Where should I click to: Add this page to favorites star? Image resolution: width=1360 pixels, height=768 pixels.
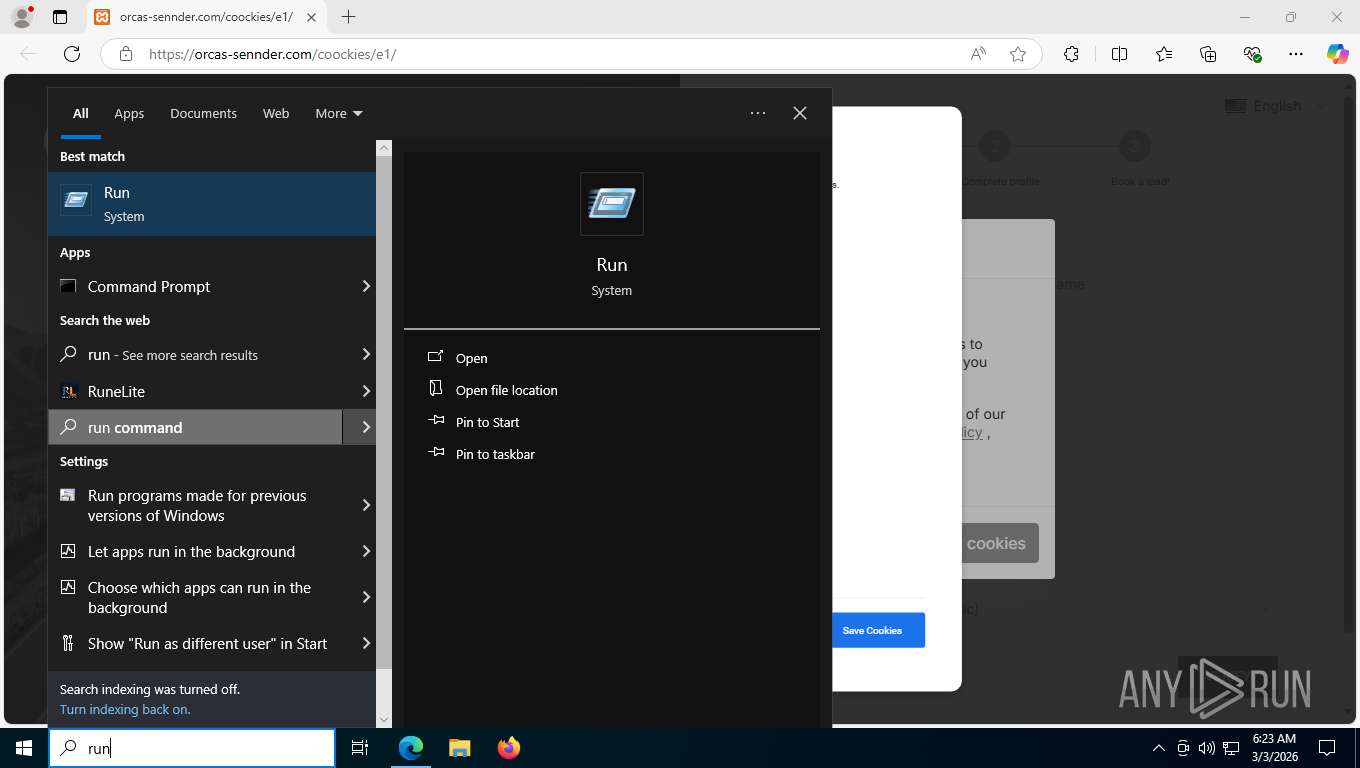pyautogui.click(x=1018, y=54)
